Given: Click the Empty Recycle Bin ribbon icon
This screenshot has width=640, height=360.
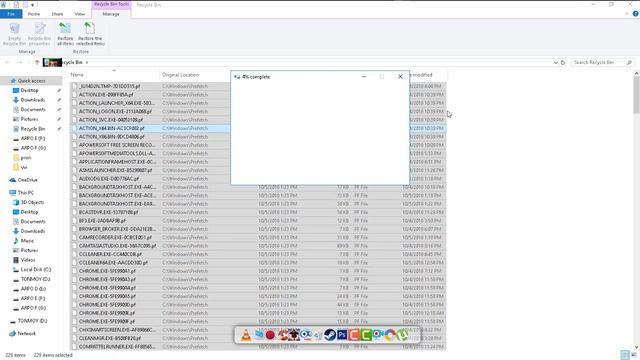Looking at the screenshot, I should (14, 34).
